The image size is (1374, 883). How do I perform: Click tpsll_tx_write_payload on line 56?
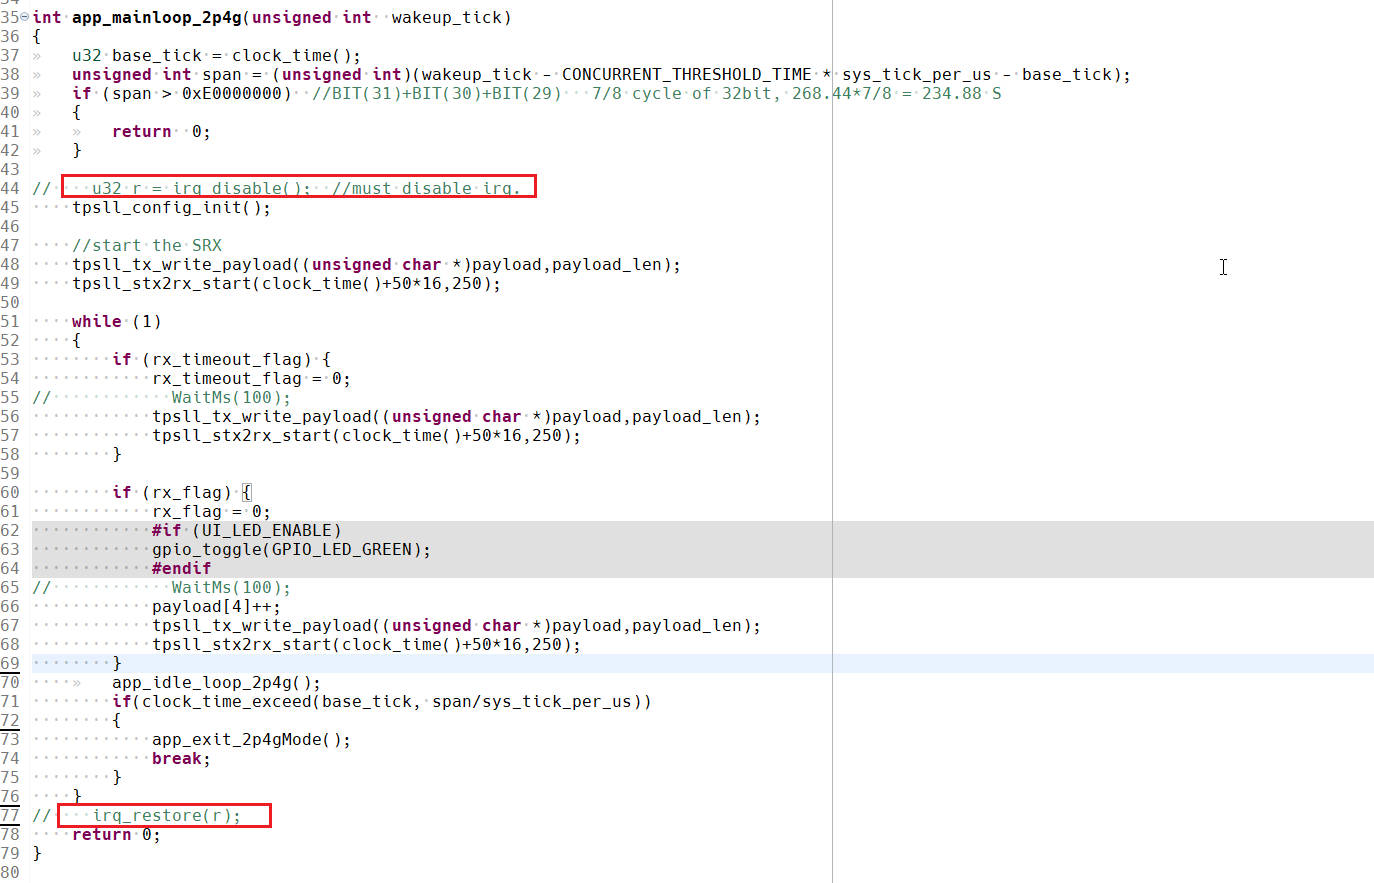(x=261, y=417)
